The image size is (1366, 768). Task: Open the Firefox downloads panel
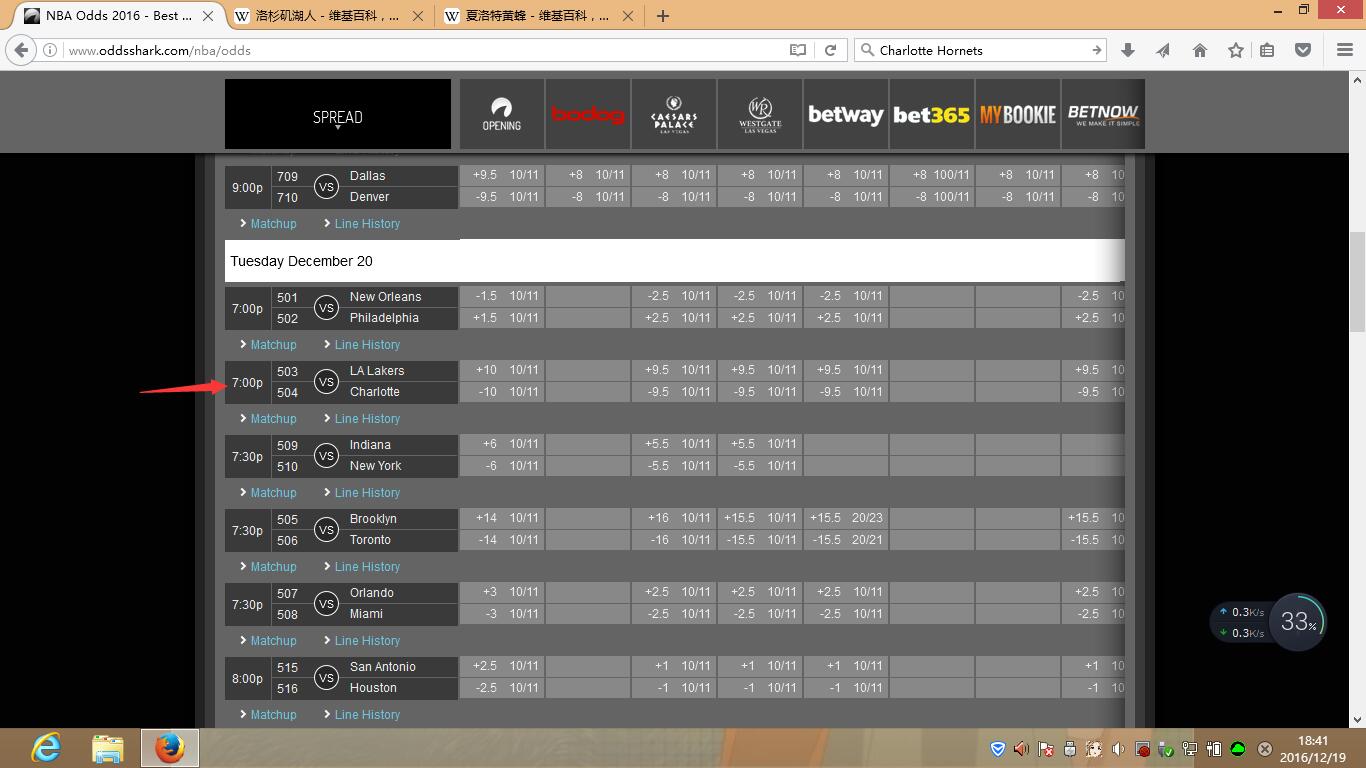[1128, 50]
